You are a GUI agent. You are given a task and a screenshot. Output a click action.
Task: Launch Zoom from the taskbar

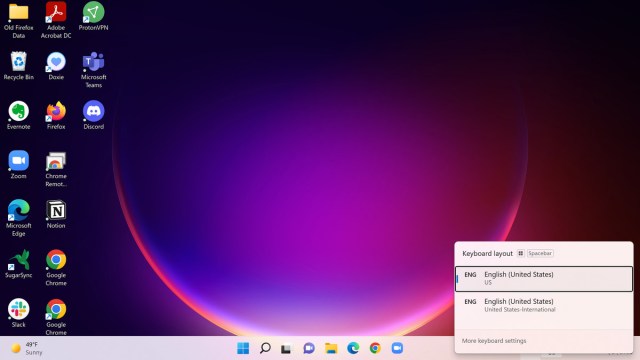[x=397, y=348]
